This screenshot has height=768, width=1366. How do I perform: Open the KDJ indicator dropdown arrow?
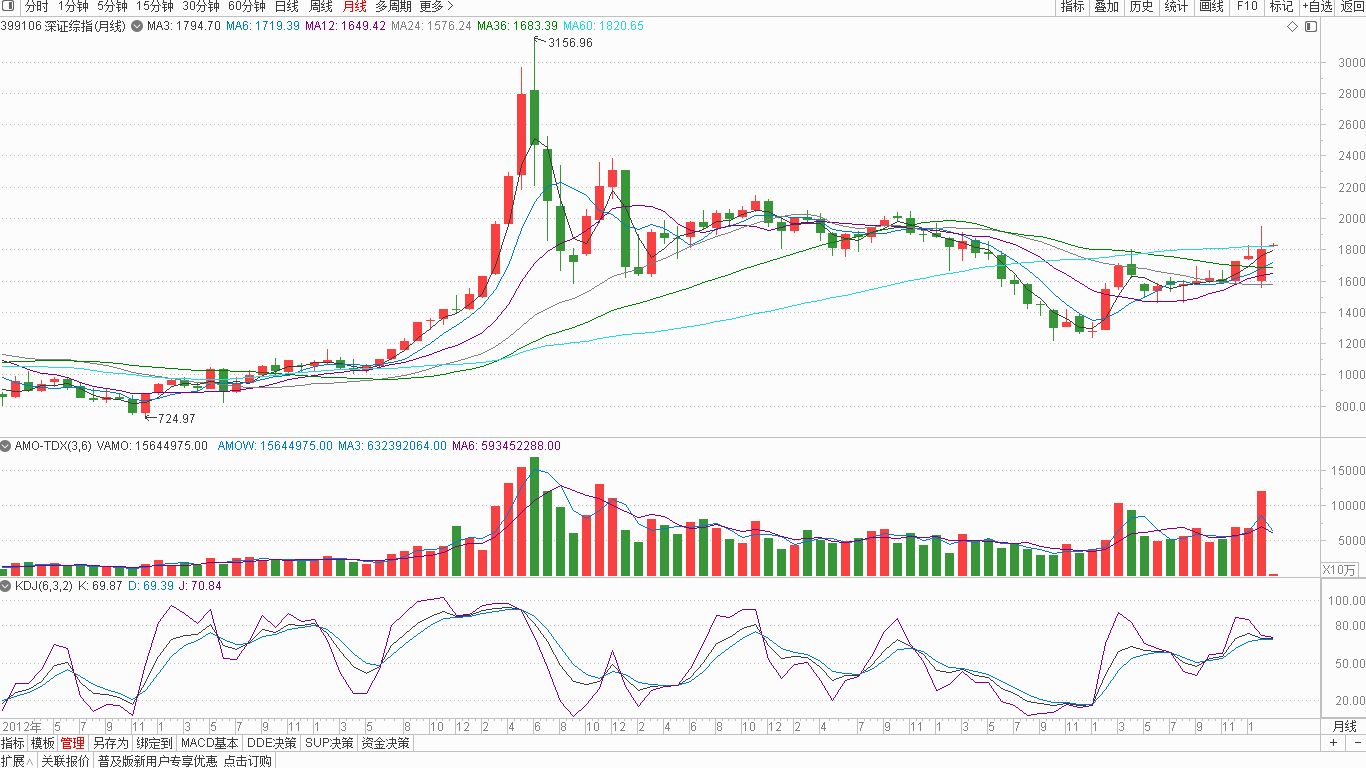click(6, 585)
